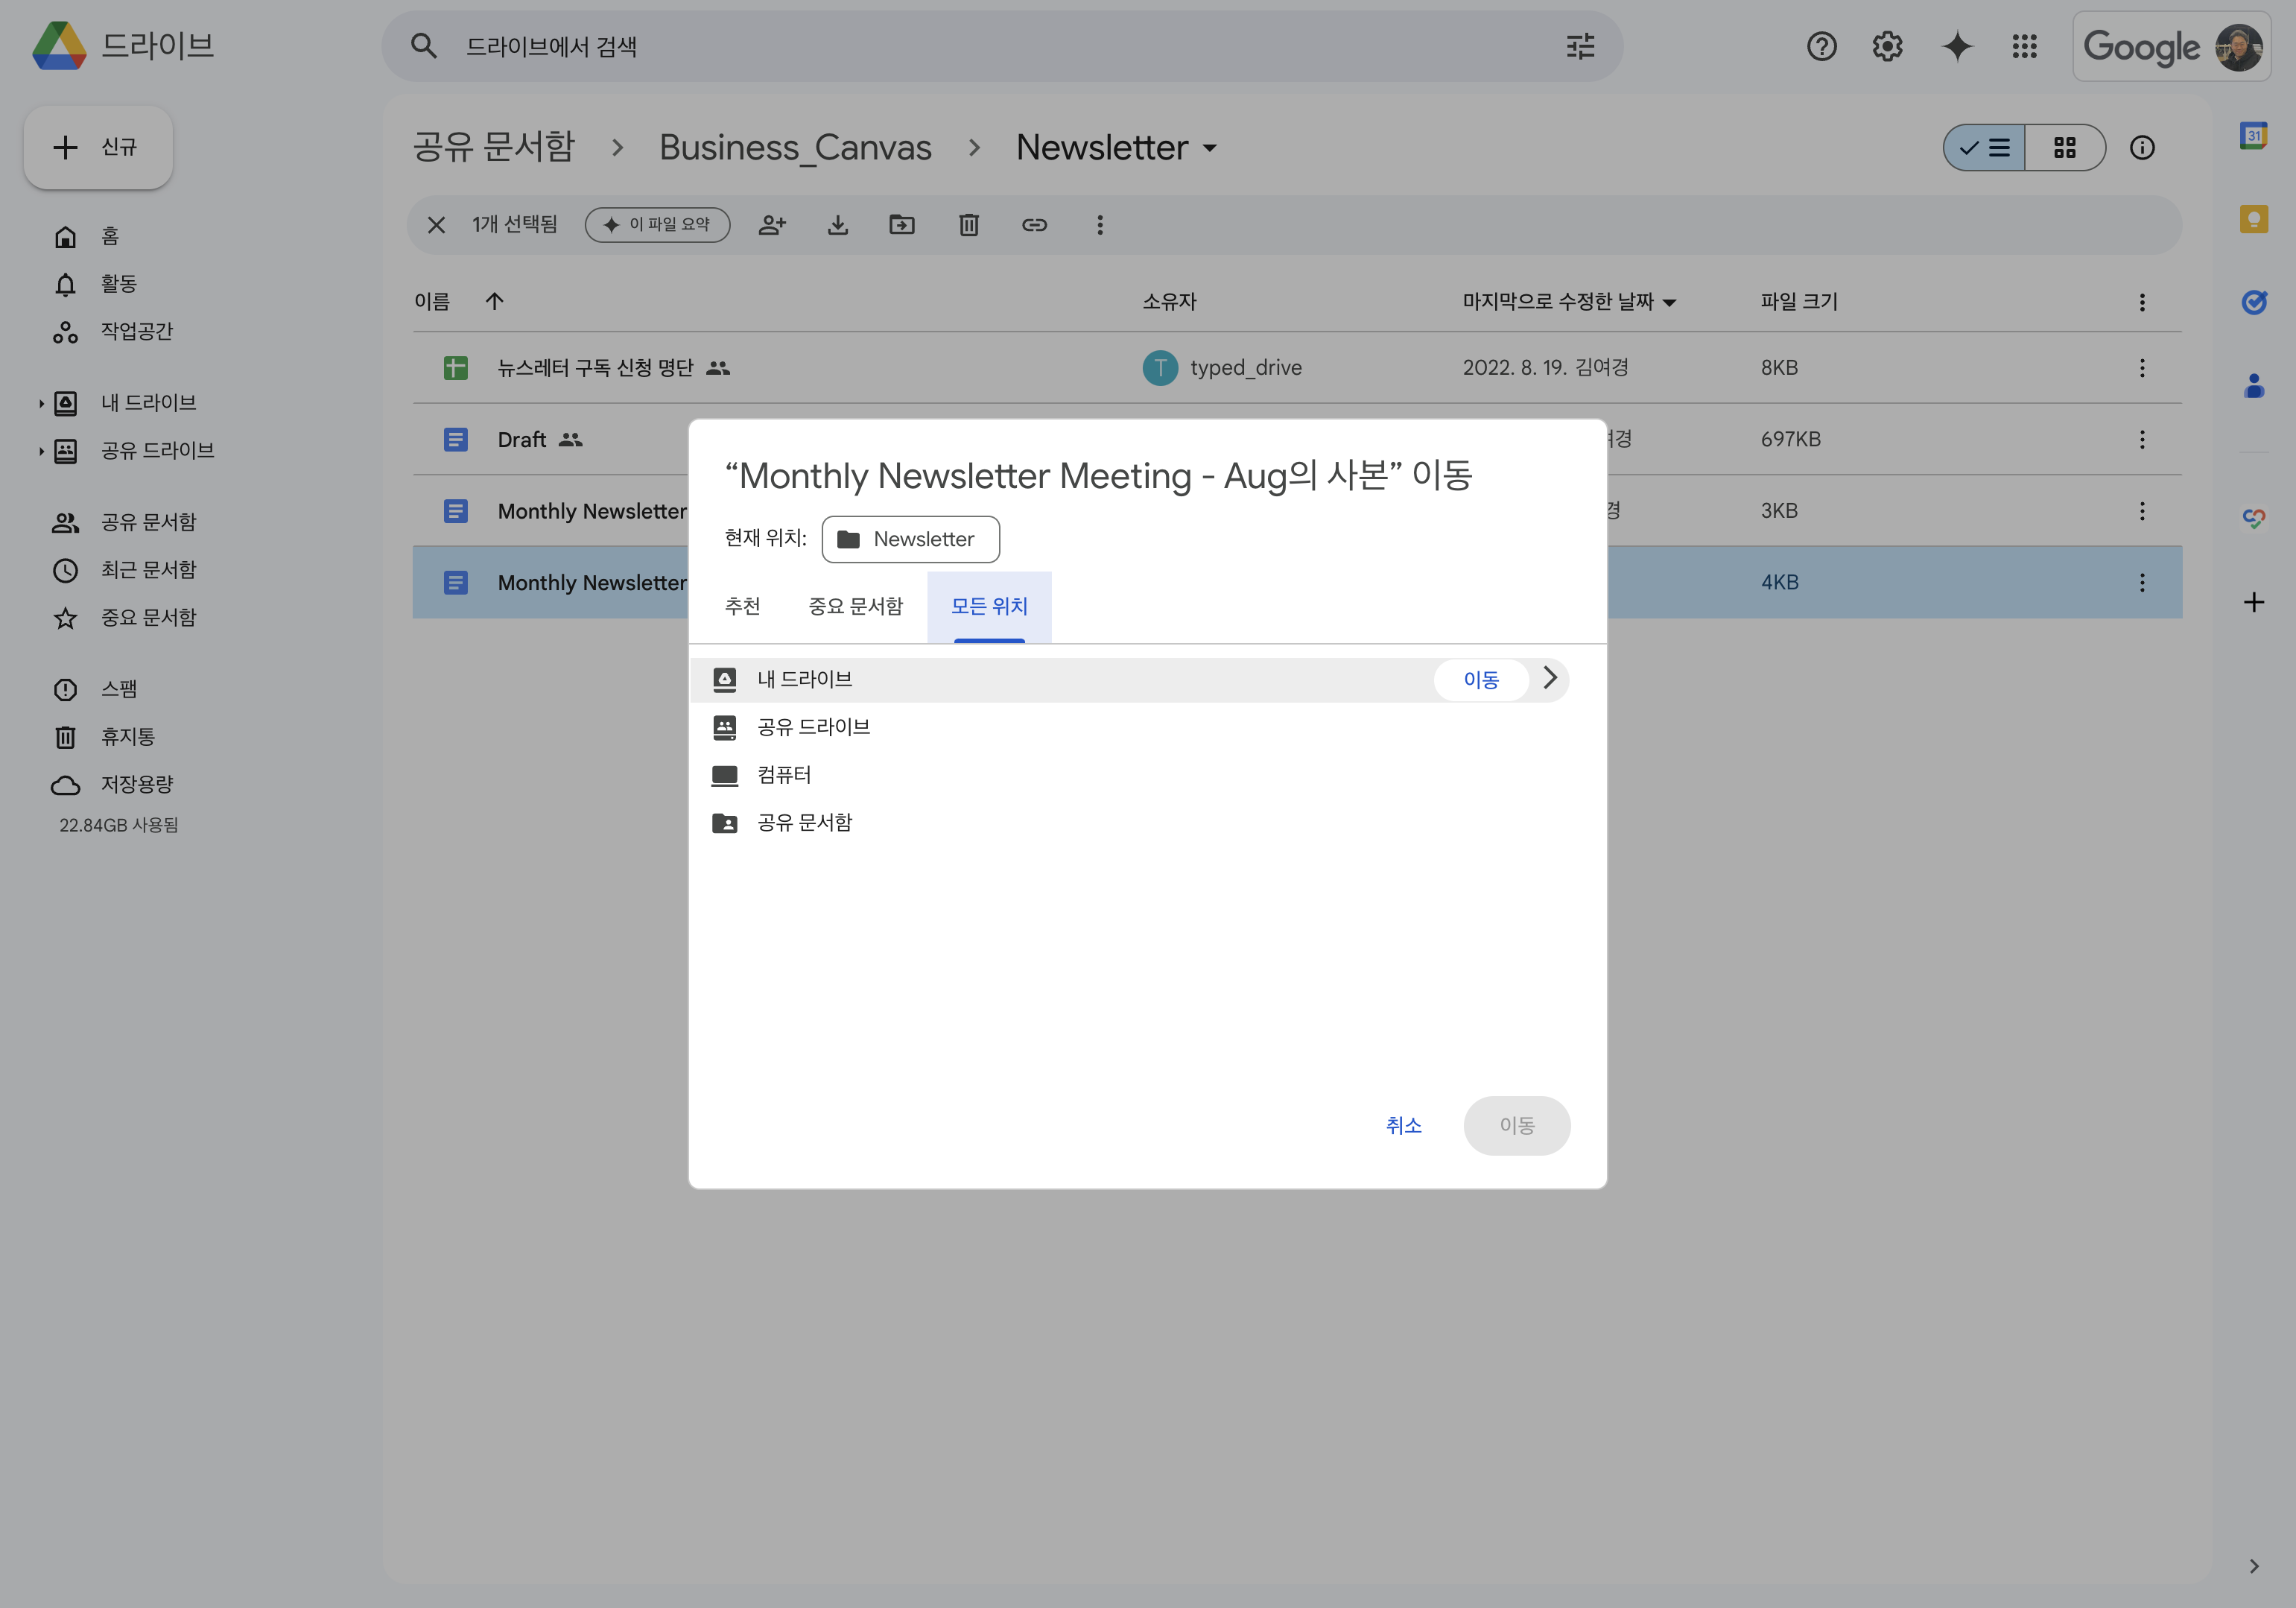Open Drive settings gear
Image resolution: width=2296 pixels, height=1608 pixels.
(x=1887, y=46)
